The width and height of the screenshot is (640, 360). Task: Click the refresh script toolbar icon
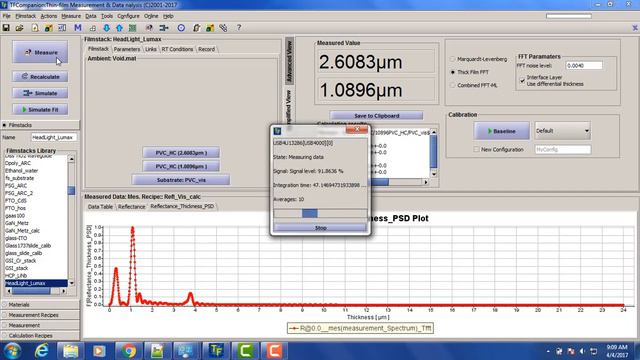[196, 28]
